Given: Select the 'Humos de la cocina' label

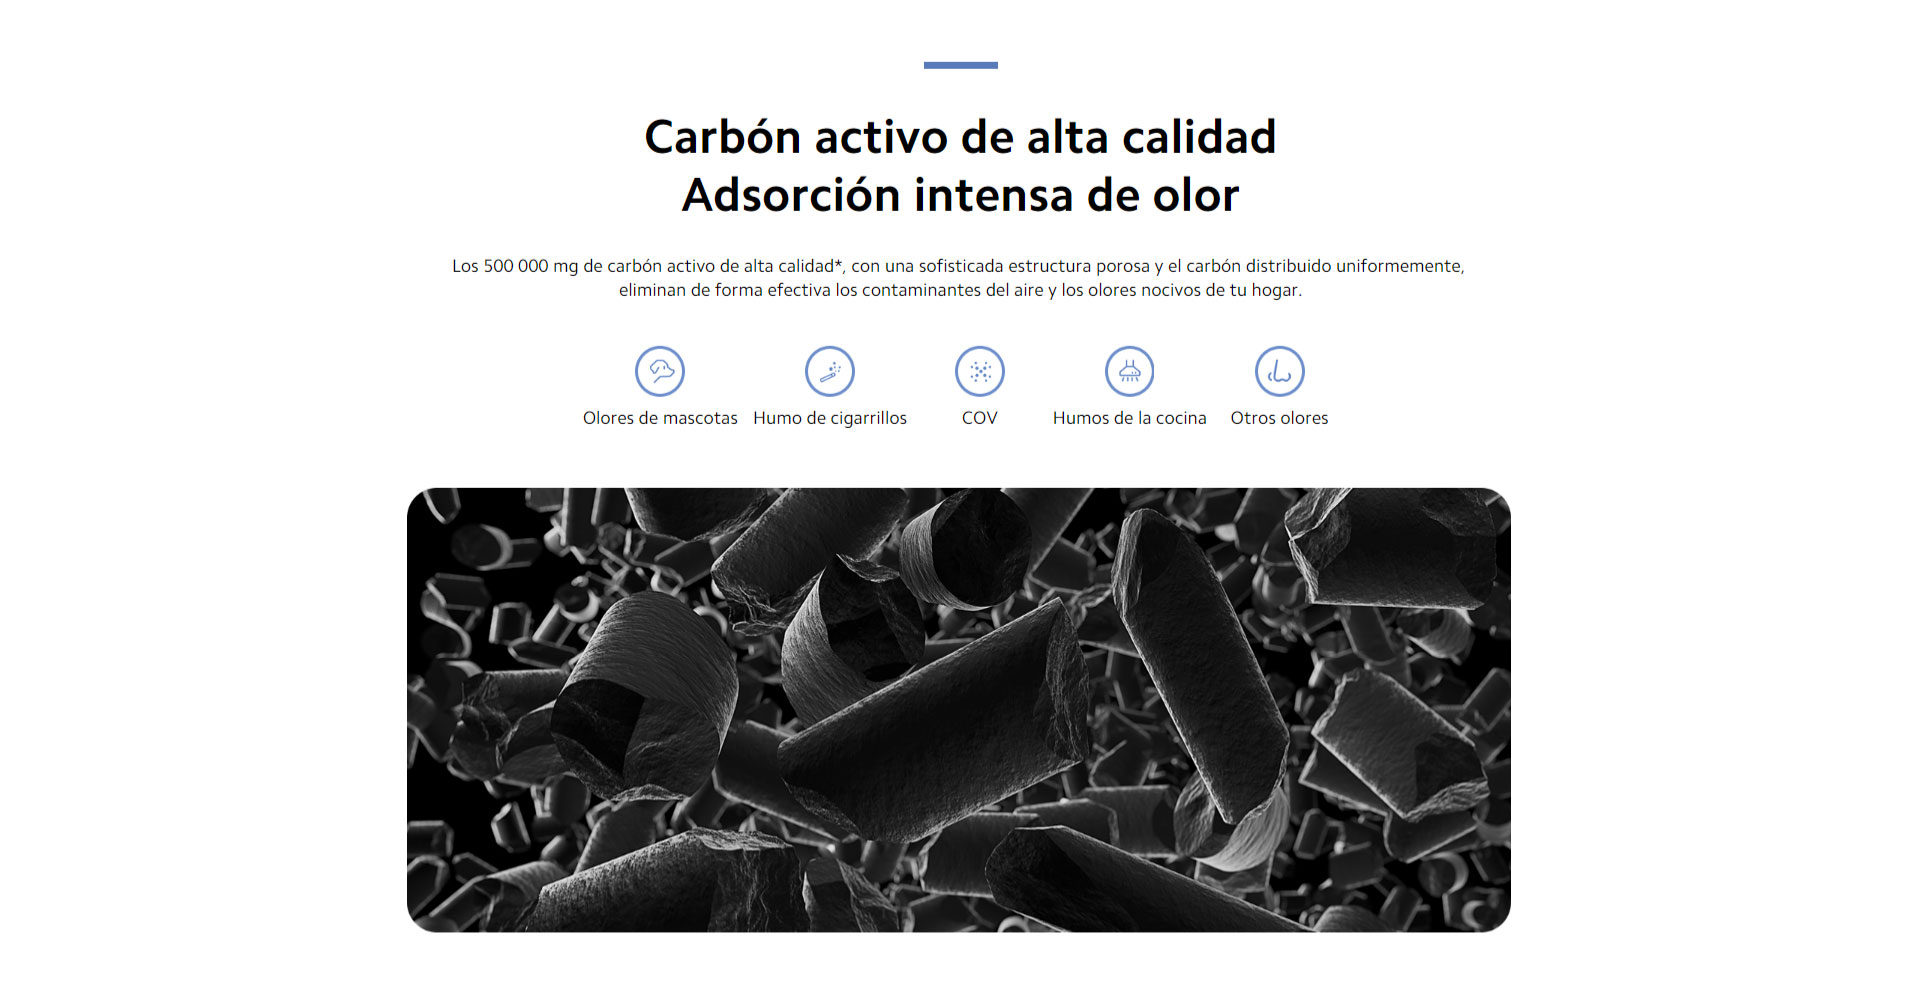Looking at the screenshot, I should point(1130,418).
